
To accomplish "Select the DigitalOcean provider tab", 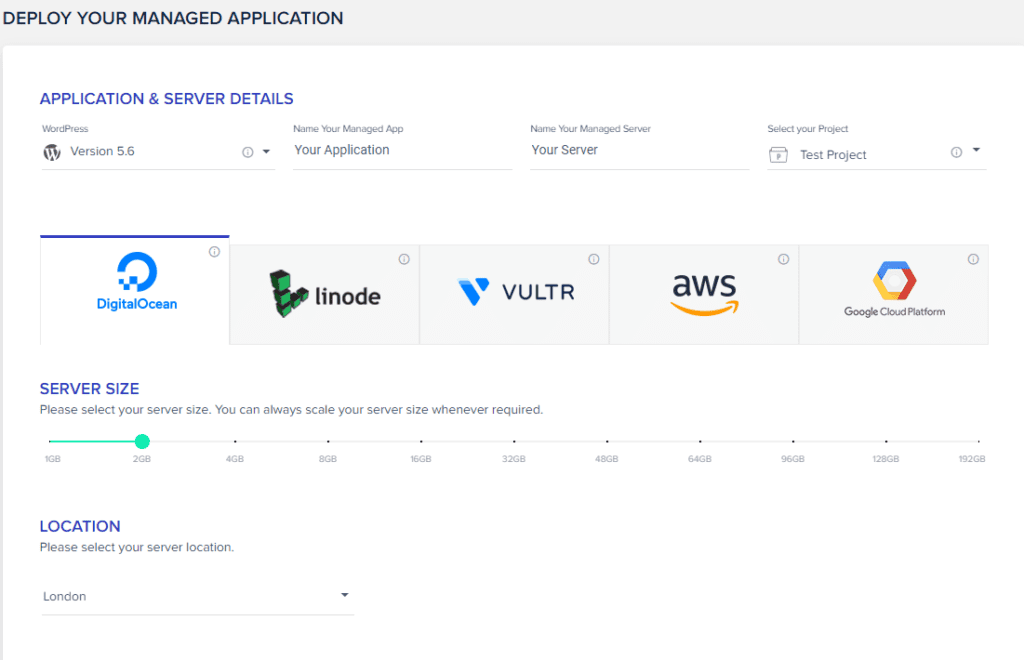I will 135,290.
